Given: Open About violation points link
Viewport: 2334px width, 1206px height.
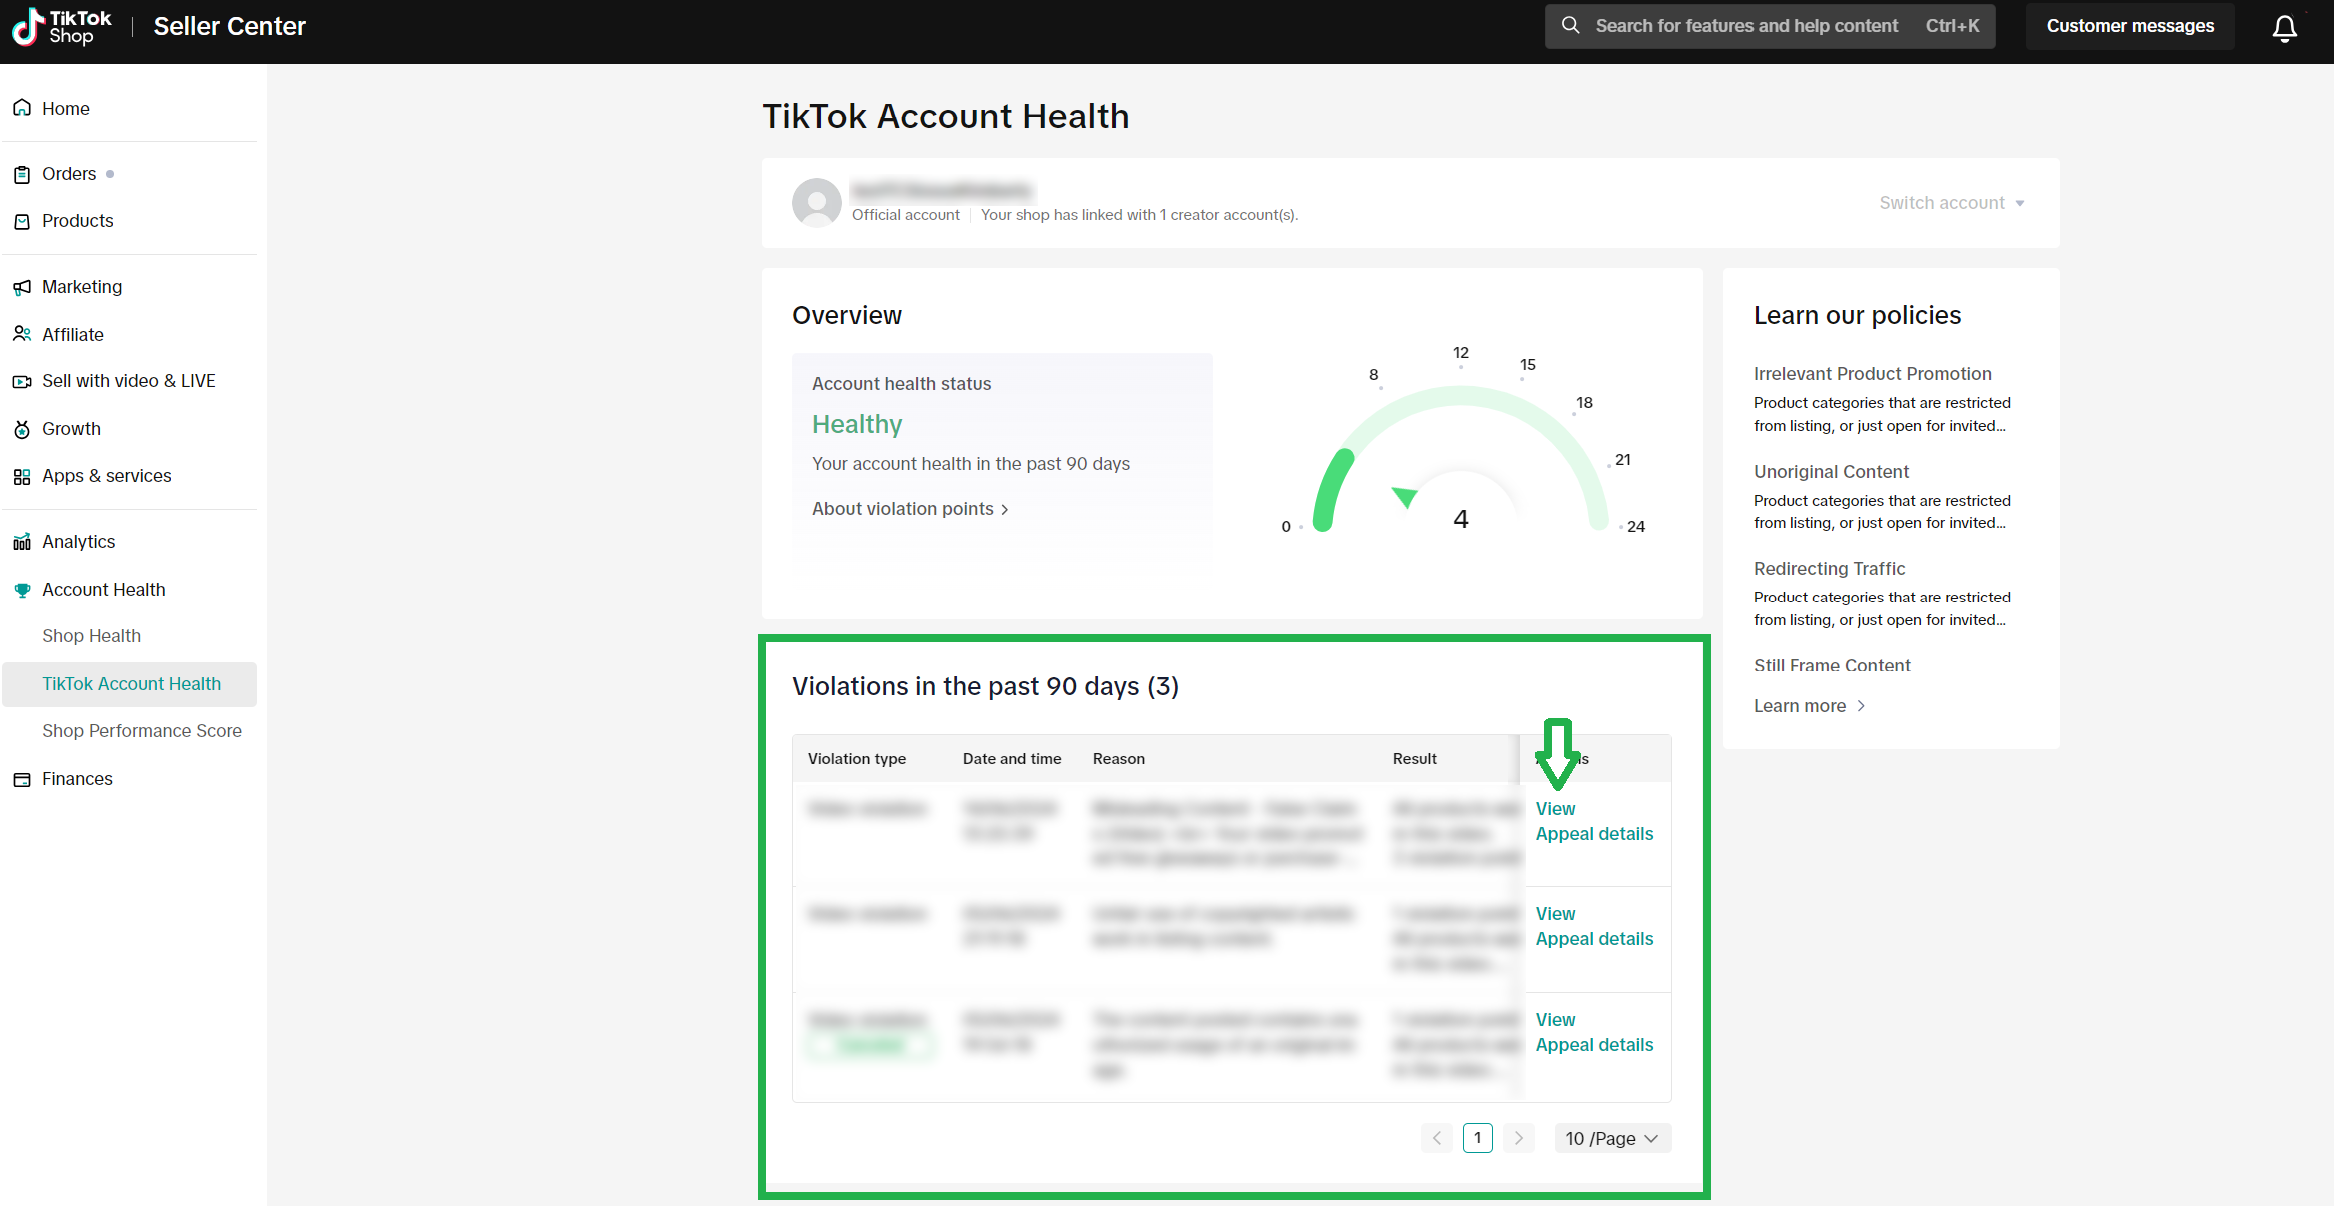Looking at the screenshot, I should (x=910, y=509).
